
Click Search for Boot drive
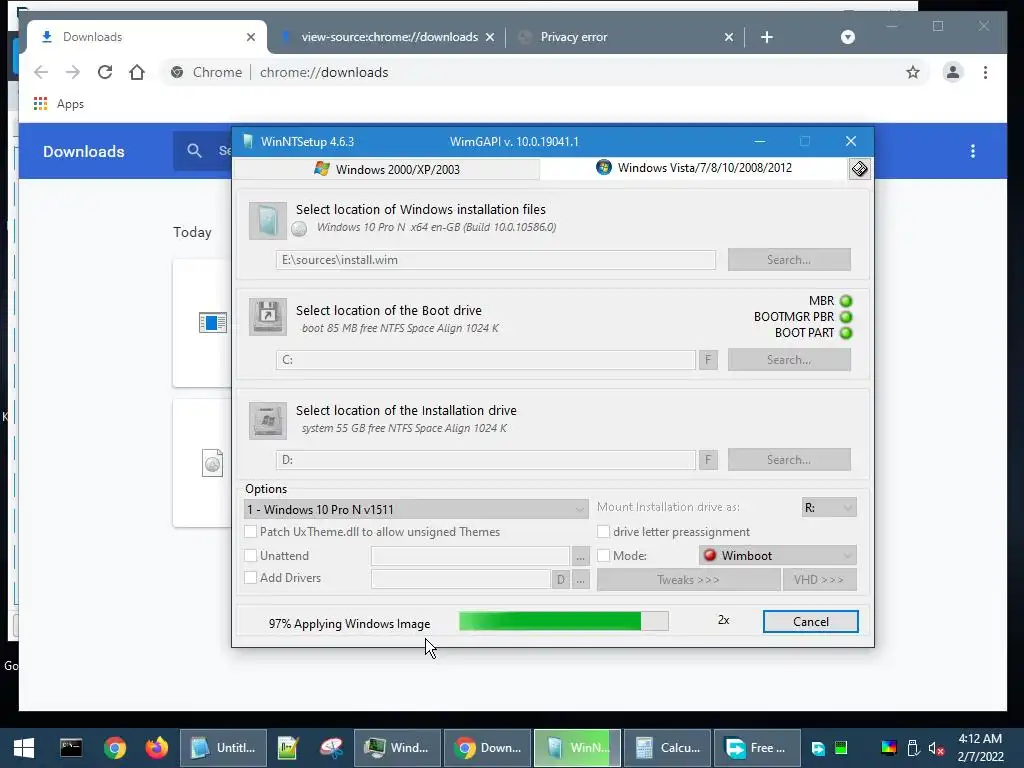[x=789, y=359]
